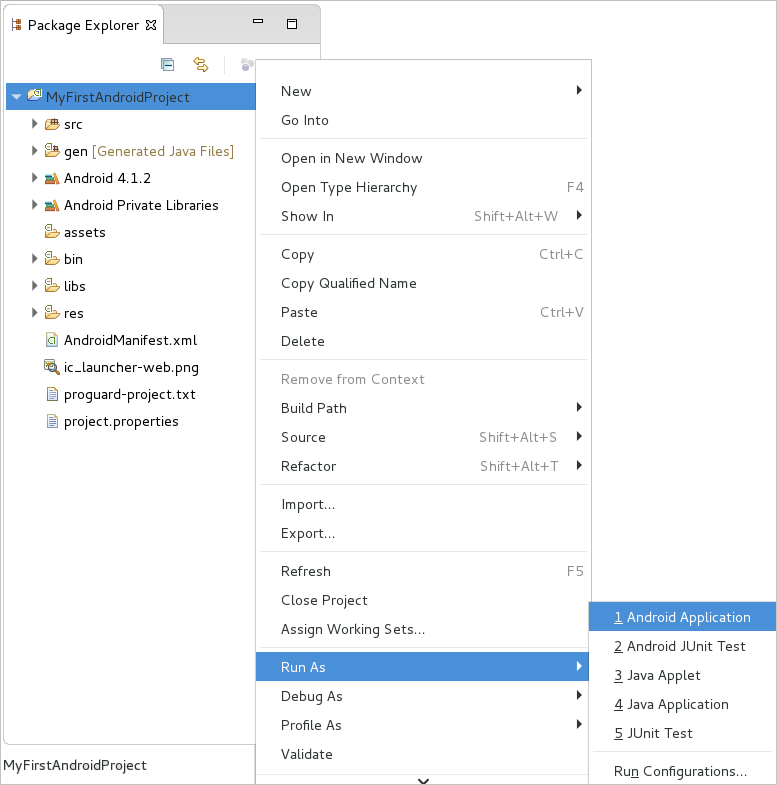
Task: Open the Run As submenu
Action: 423,667
